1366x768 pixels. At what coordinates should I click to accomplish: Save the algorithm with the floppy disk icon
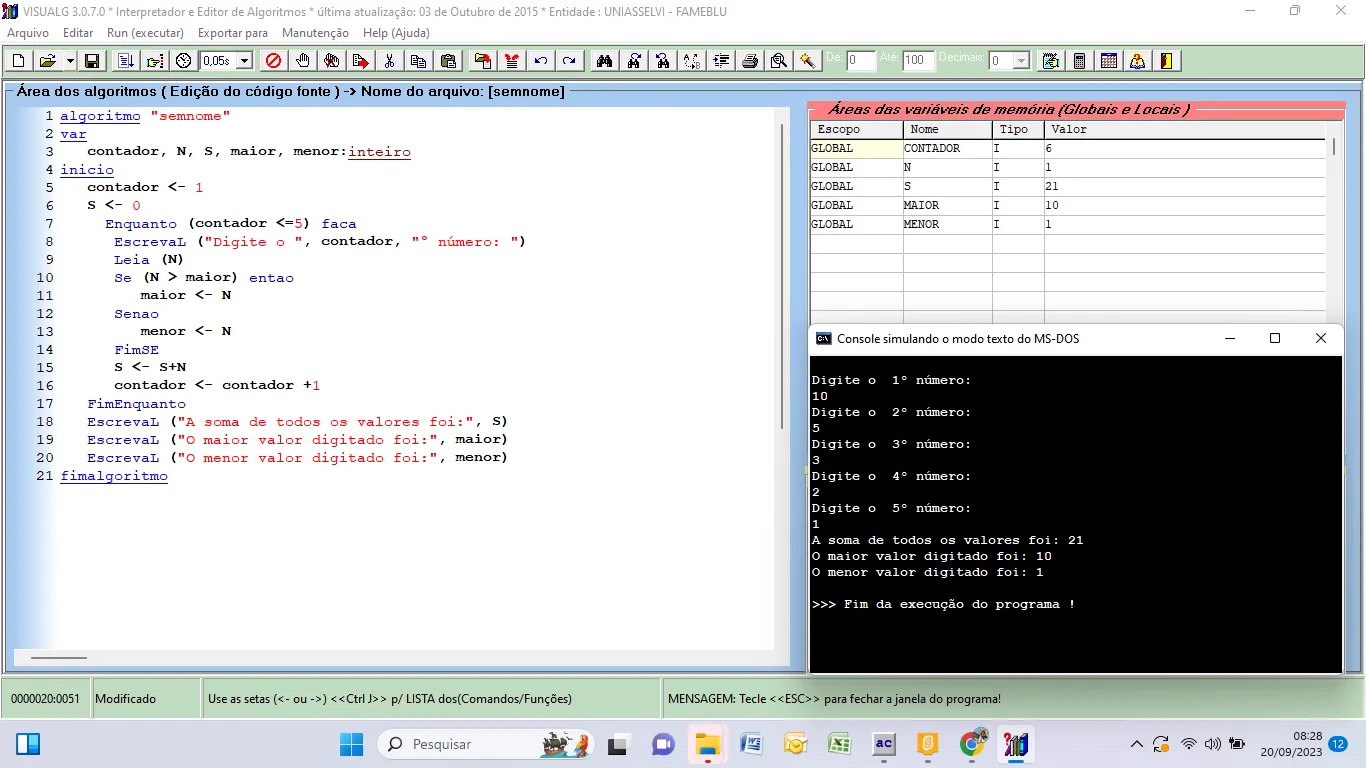(x=92, y=61)
